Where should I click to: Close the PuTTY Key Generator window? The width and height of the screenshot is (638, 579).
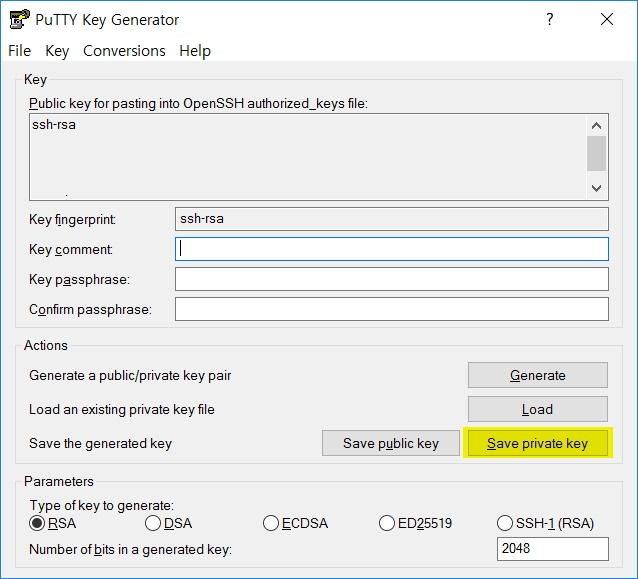pos(607,19)
